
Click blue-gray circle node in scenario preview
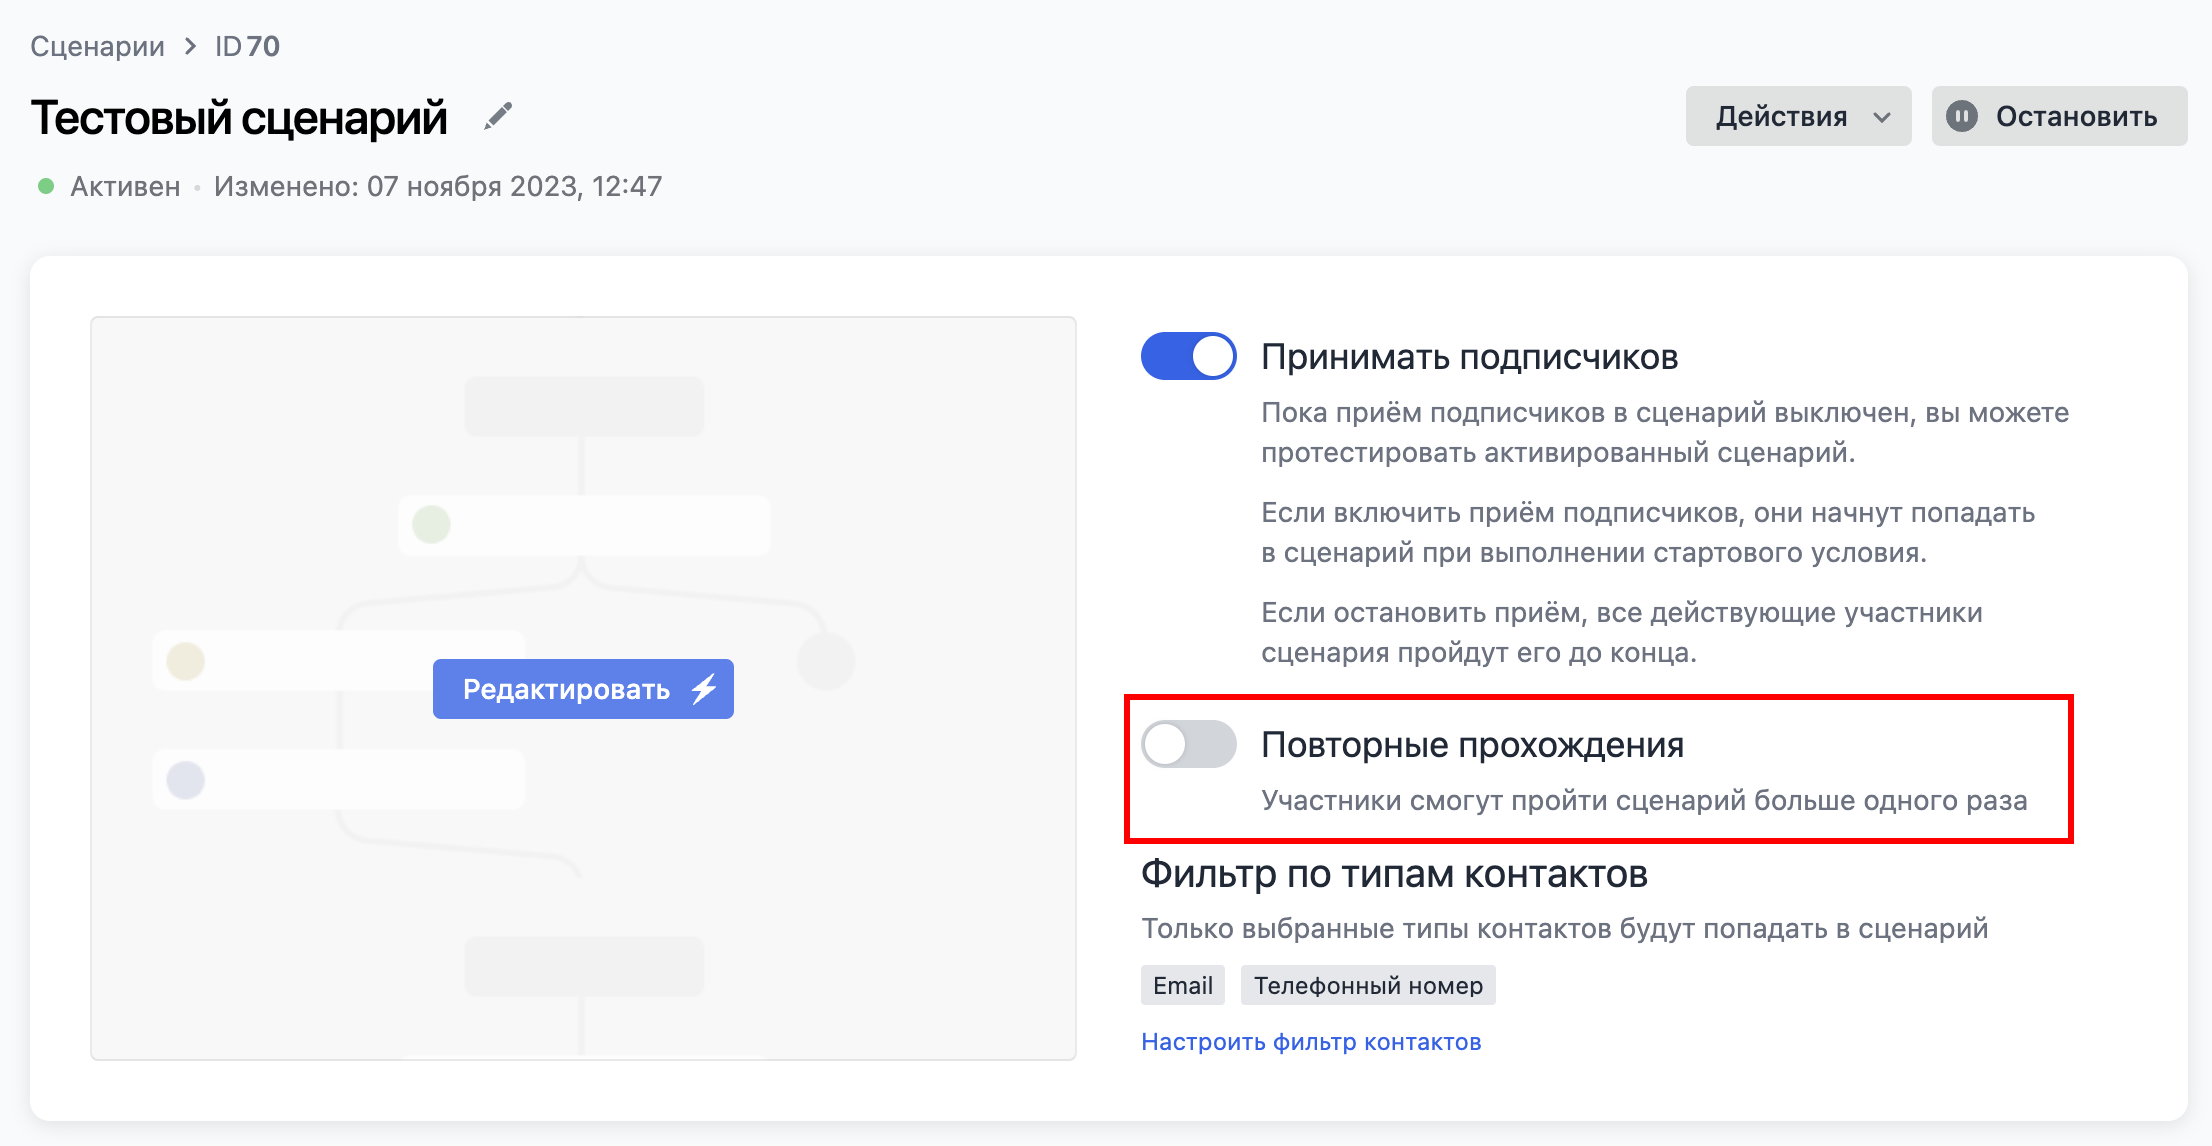click(x=186, y=780)
